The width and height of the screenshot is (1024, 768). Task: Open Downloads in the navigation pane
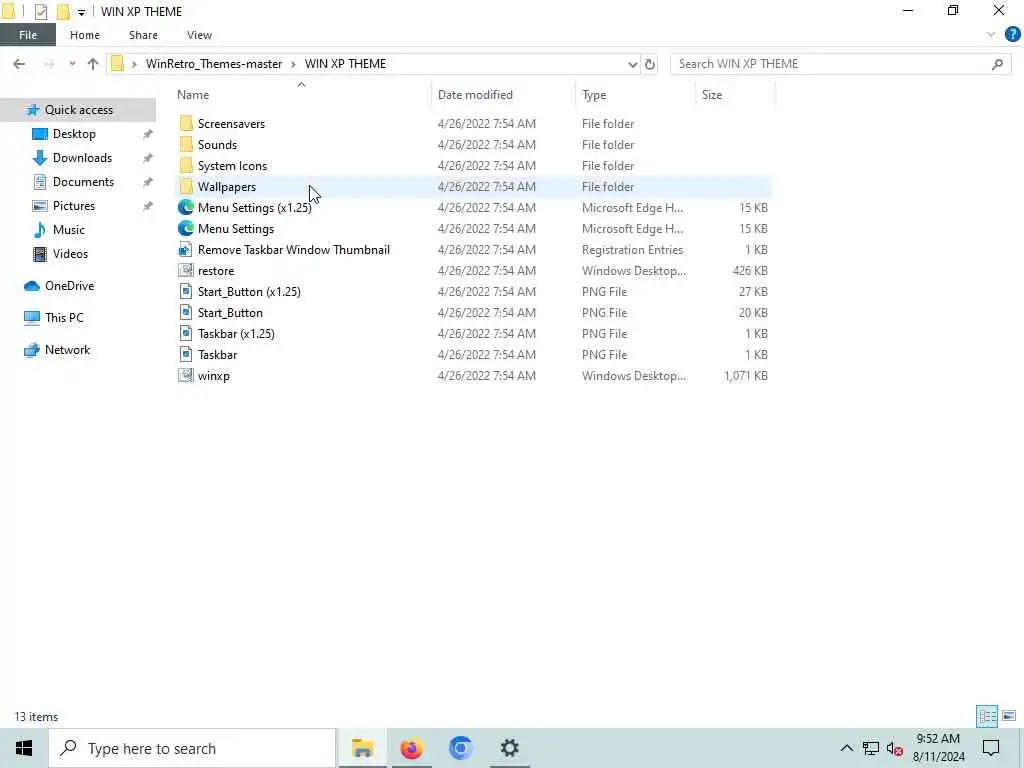coord(82,158)
